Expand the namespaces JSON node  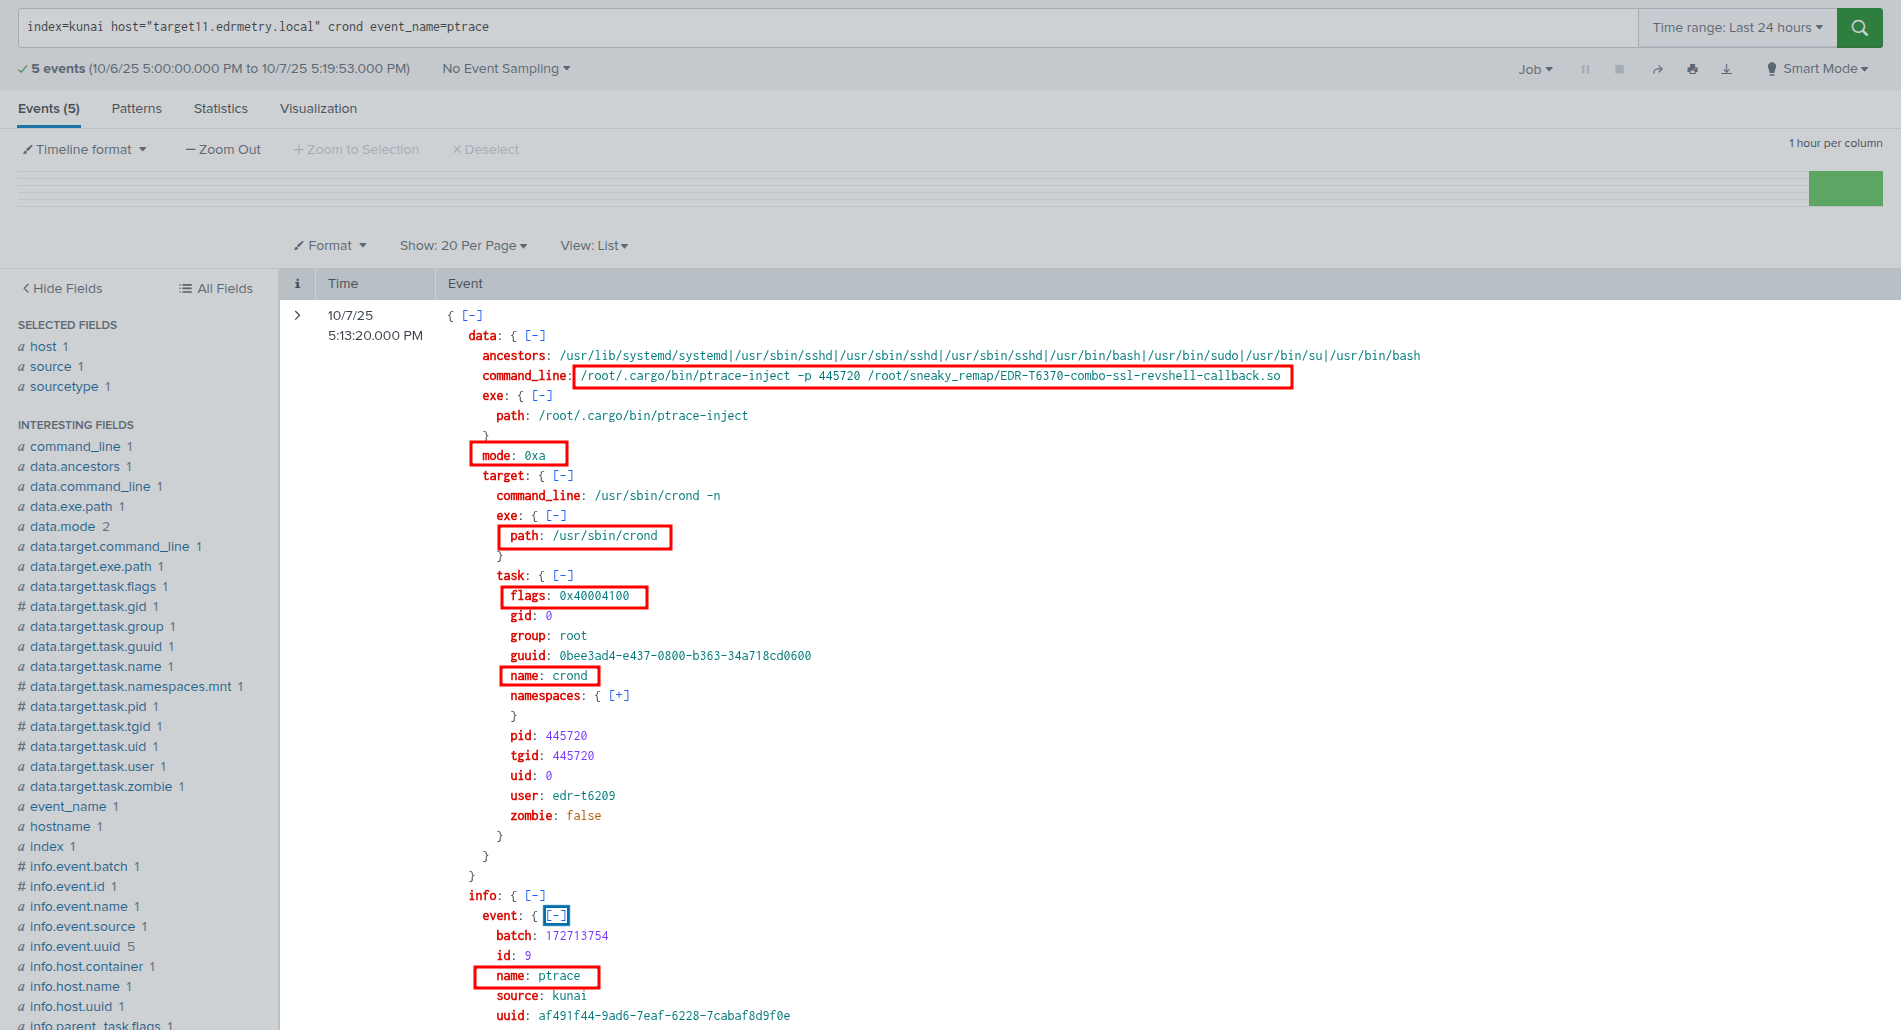pos(619,696)
